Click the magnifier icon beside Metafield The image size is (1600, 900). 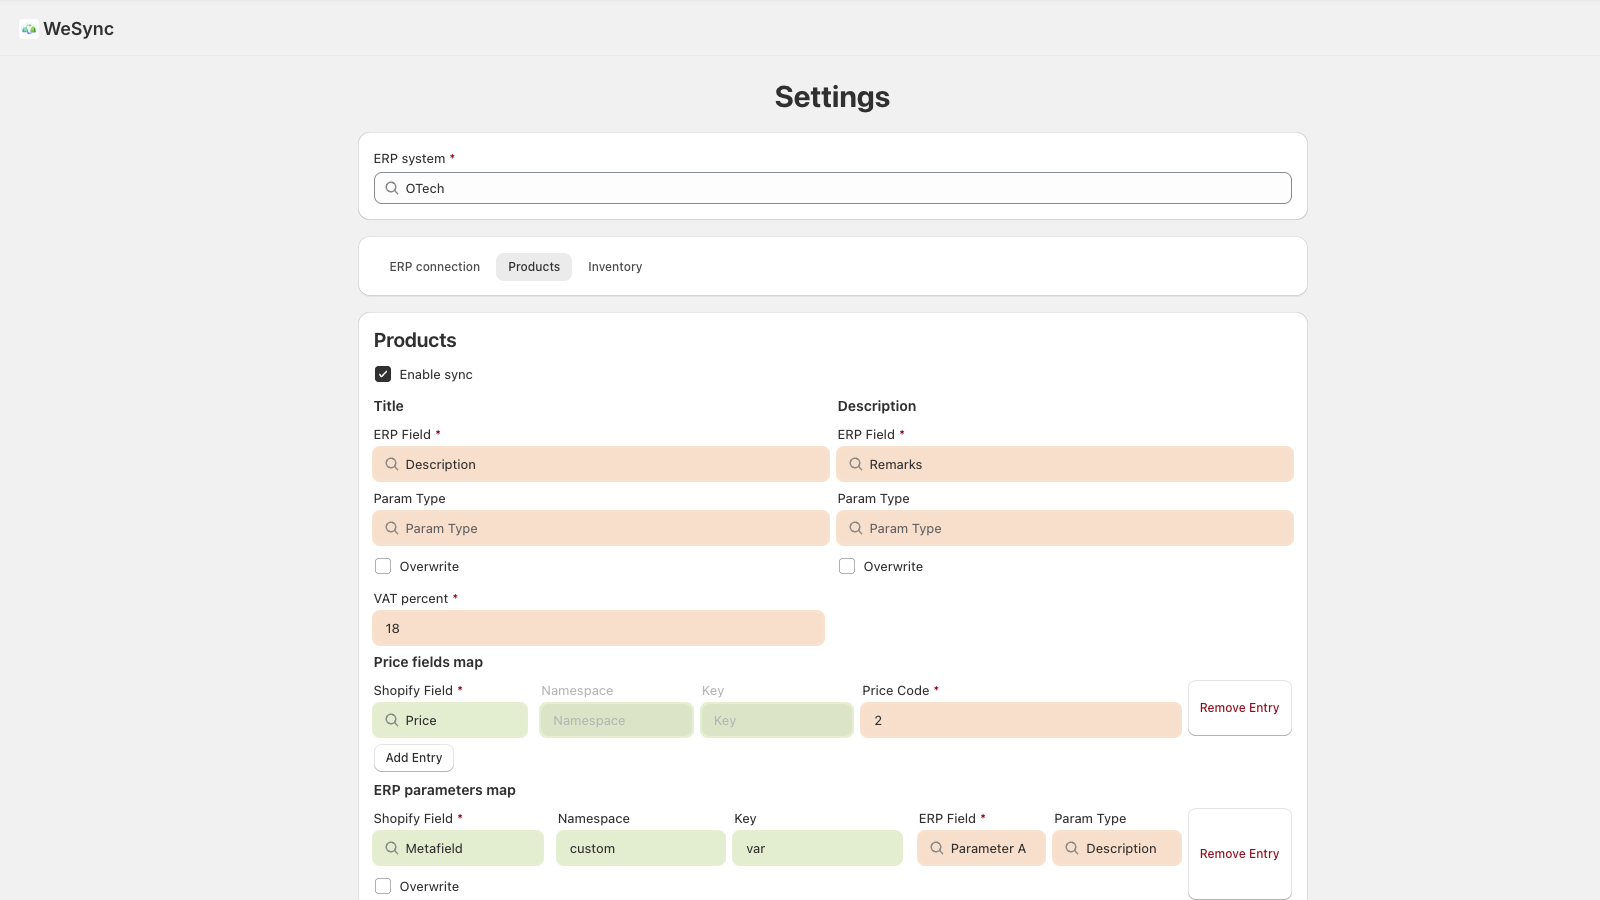coord(392,848)
